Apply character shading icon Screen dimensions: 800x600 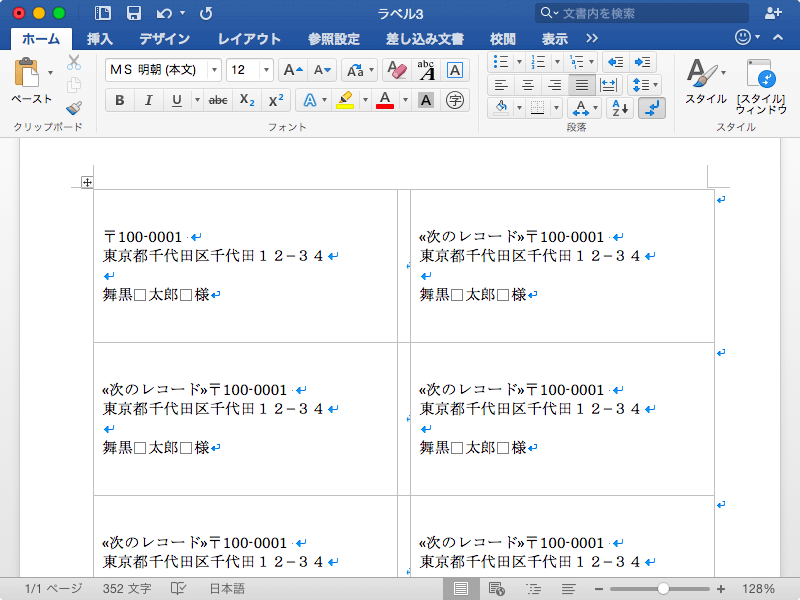point(426,101)
